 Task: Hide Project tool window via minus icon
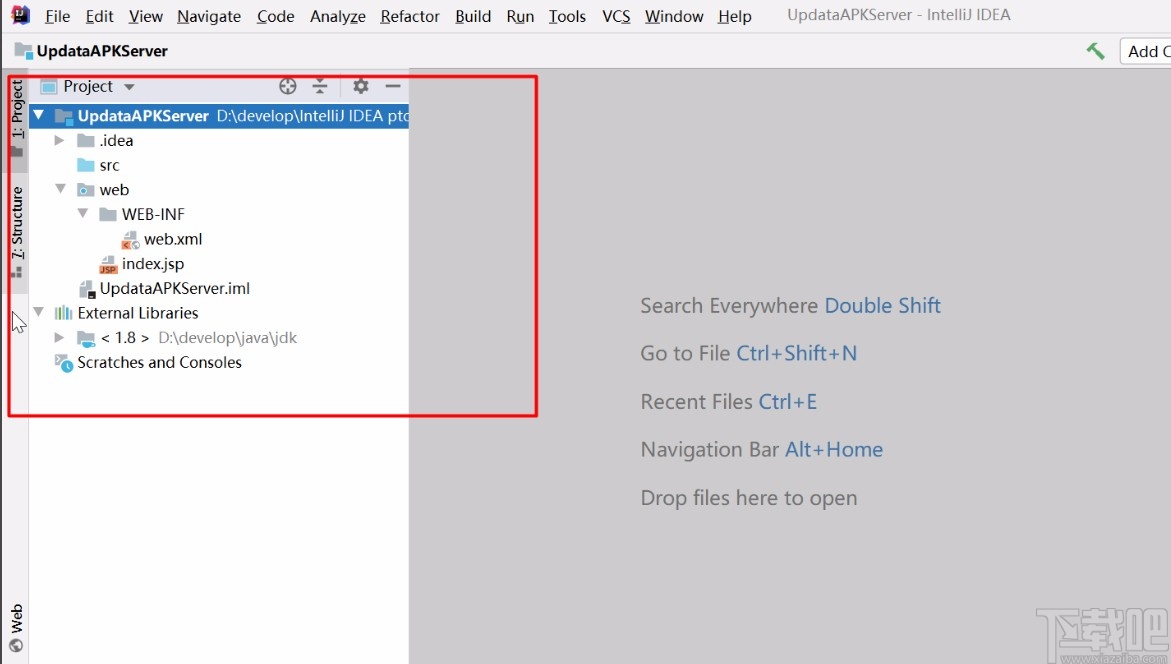393,86
